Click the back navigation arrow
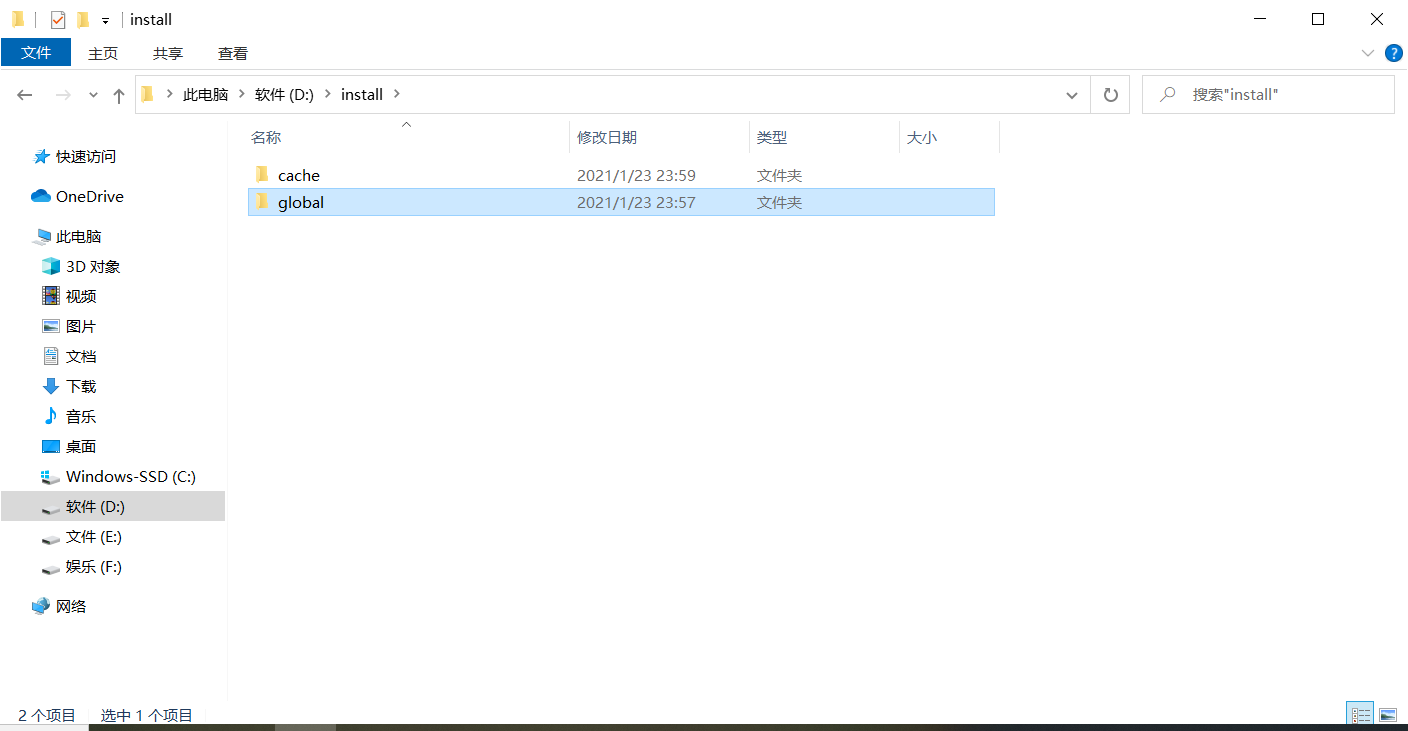The height and width of the screenshot is (731, 1408). point(24,94)
